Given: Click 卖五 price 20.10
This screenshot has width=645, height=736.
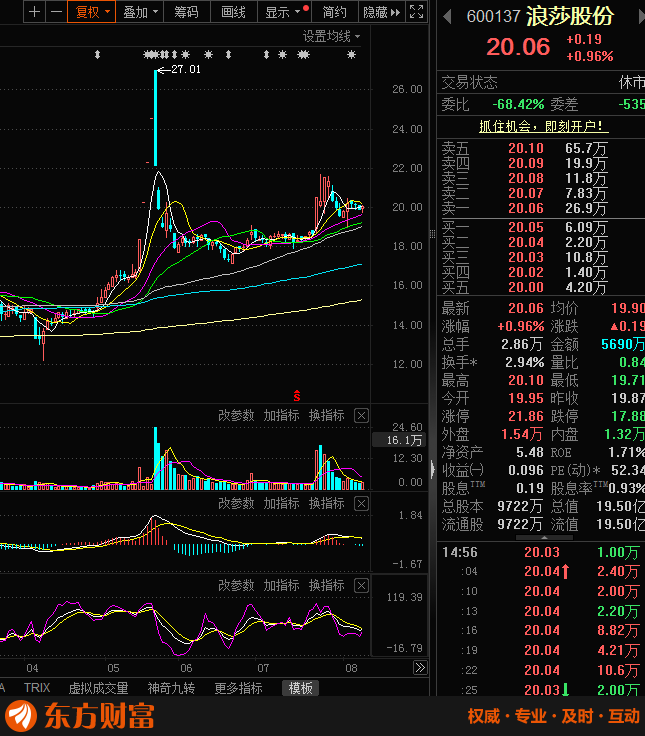Looking at the screenshot, I should pyautogui.click(x=526, y=148).
